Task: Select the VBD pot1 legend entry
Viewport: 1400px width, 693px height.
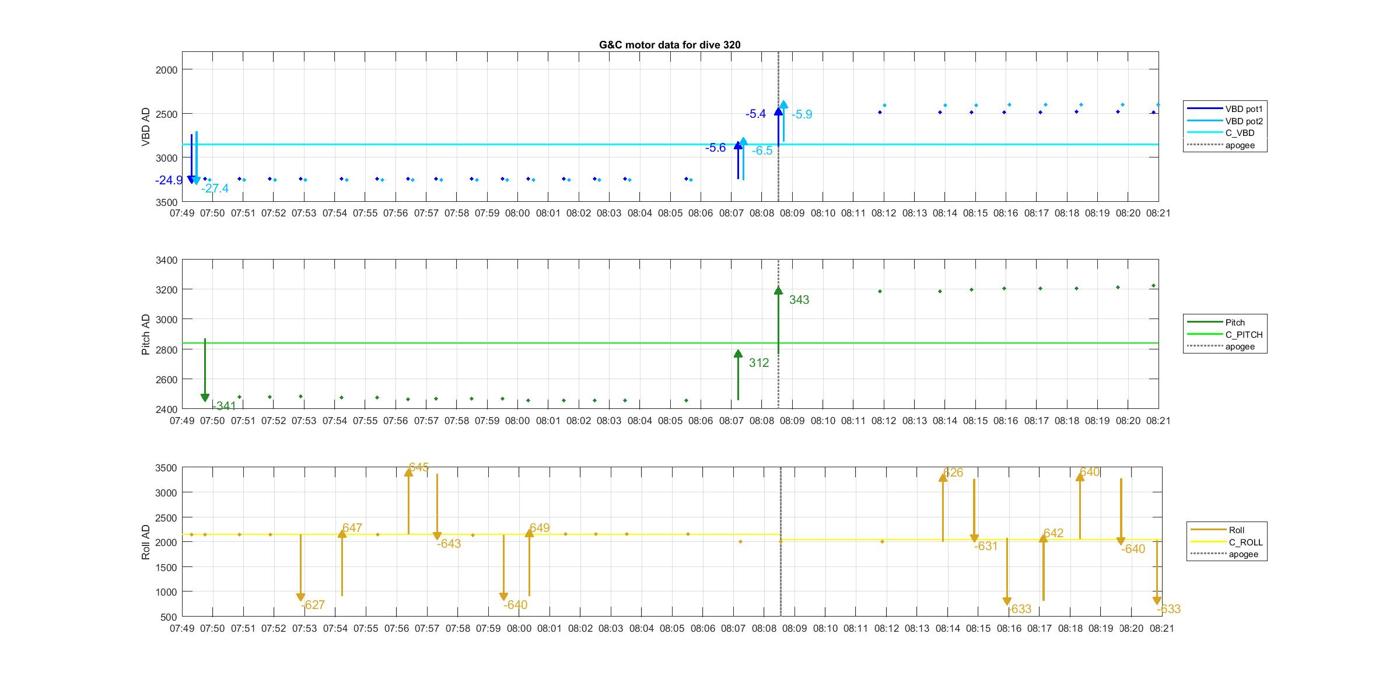Action: coord(1226,108)
